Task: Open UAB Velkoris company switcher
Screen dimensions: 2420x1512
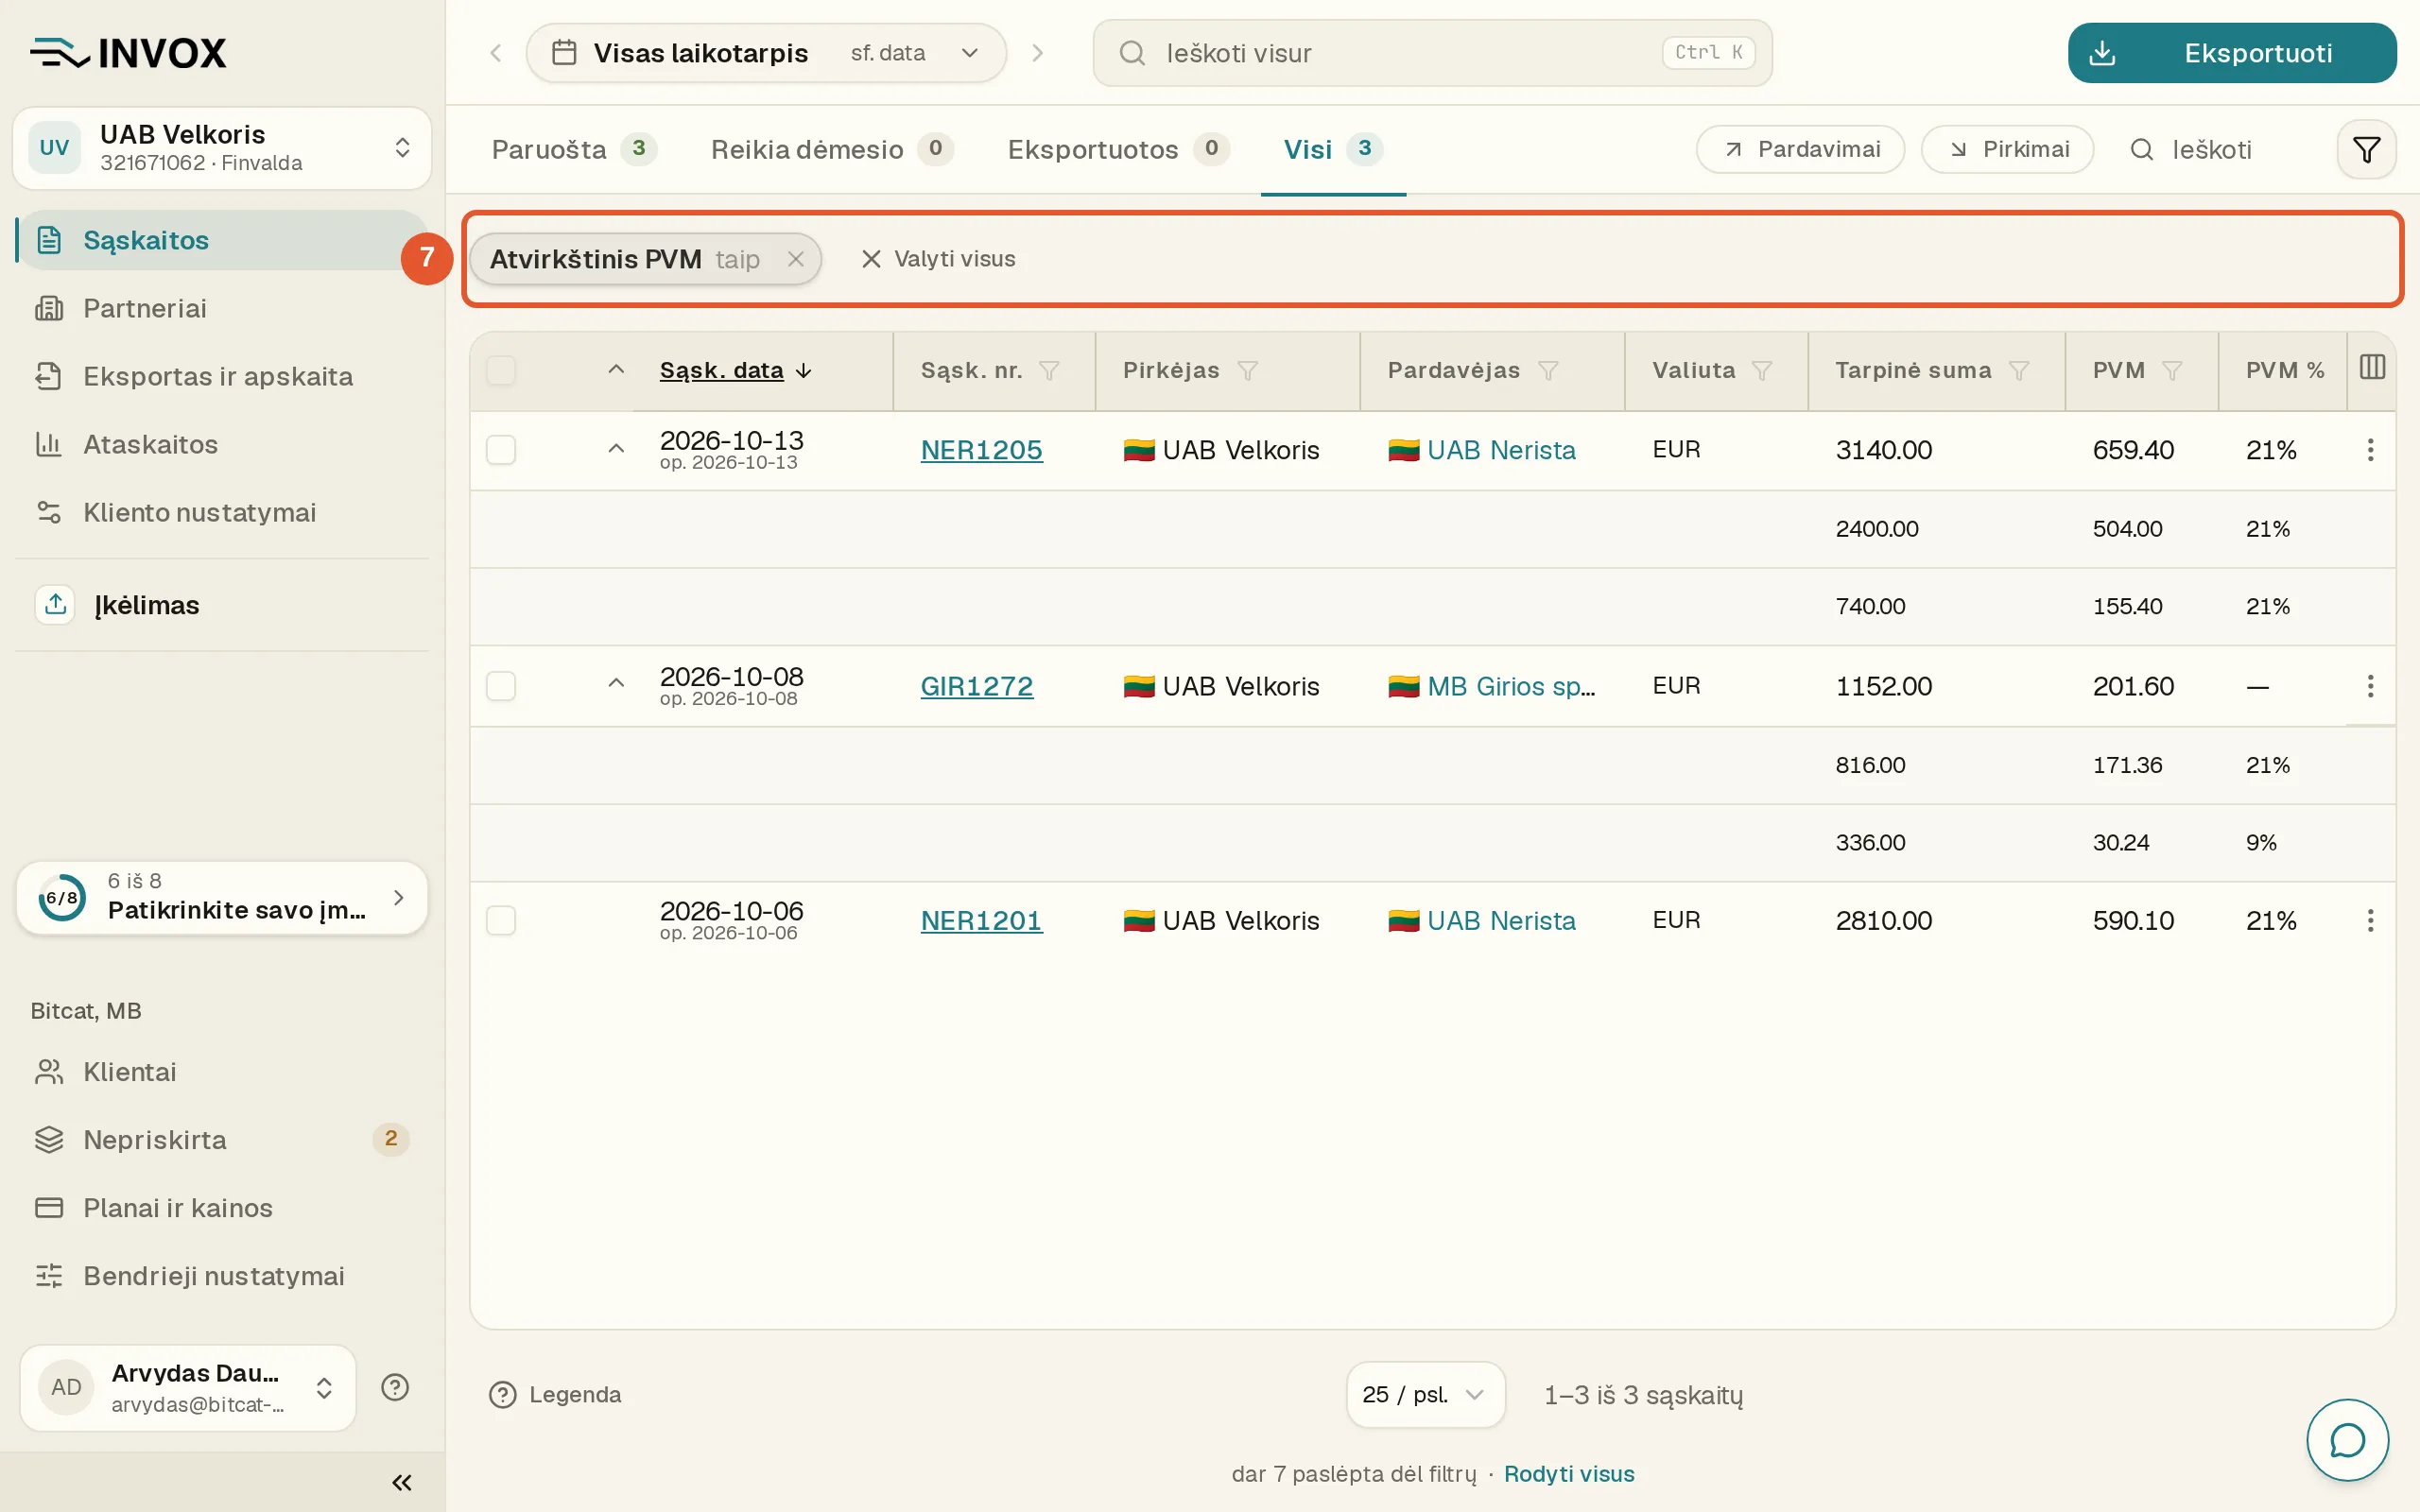Action: coord(222,148)
